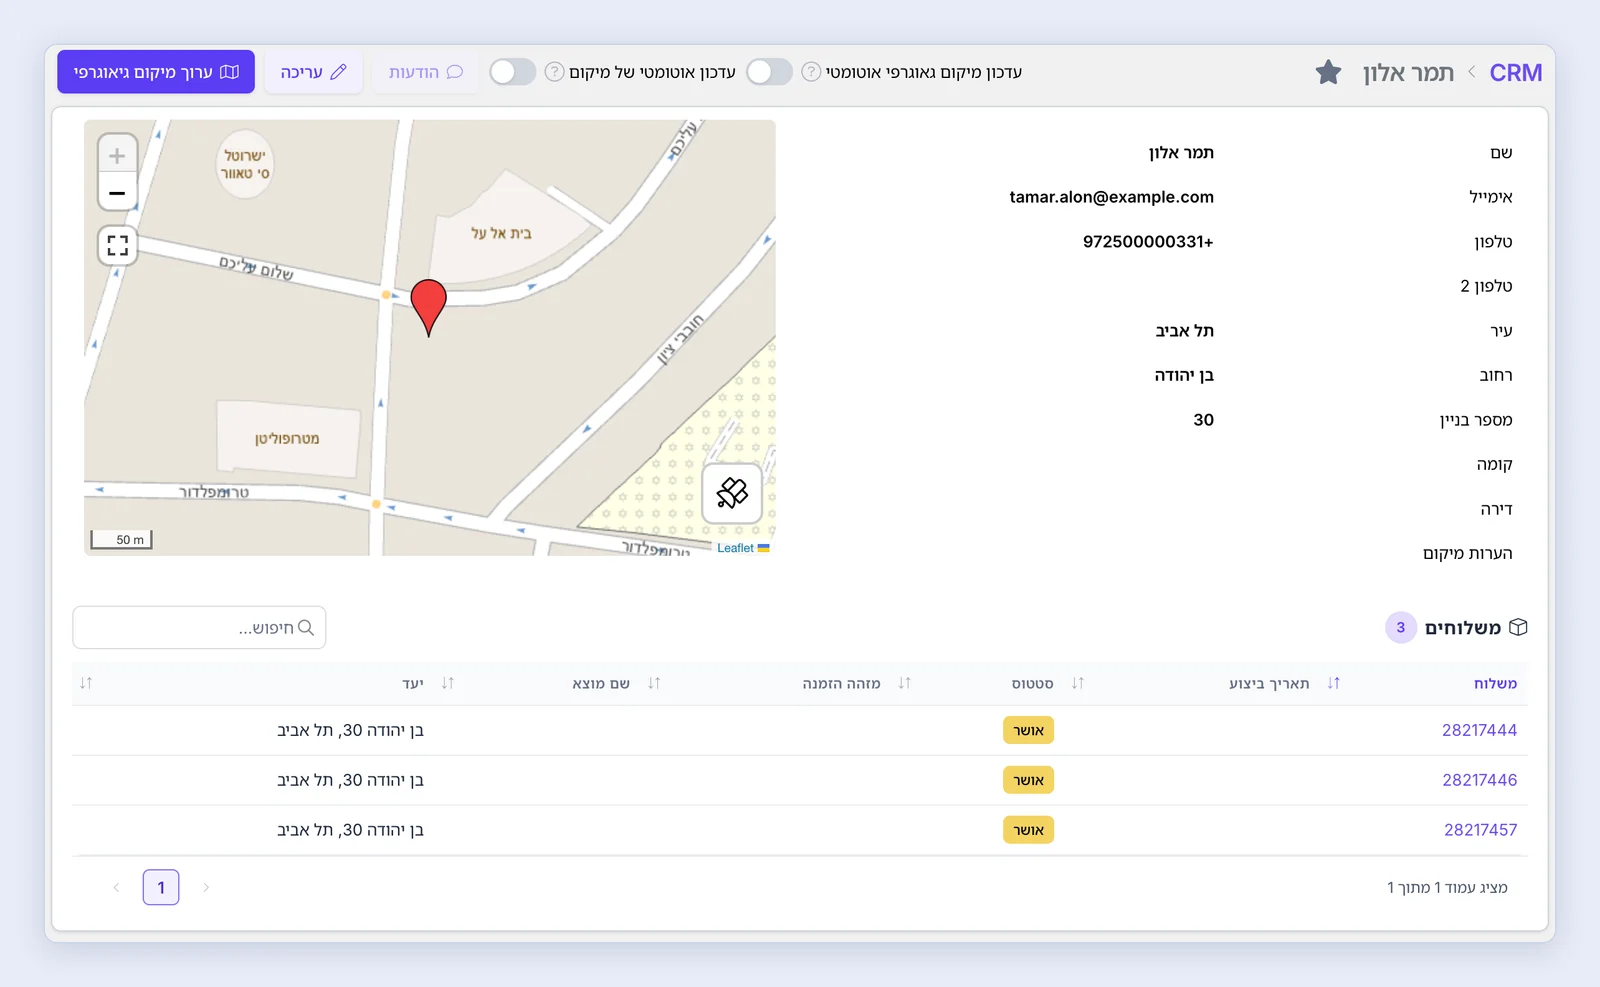The width and height of the screenshot is (1600, 987).
Task: Click the phone number 972500000331+
Action: [1148, 242]
